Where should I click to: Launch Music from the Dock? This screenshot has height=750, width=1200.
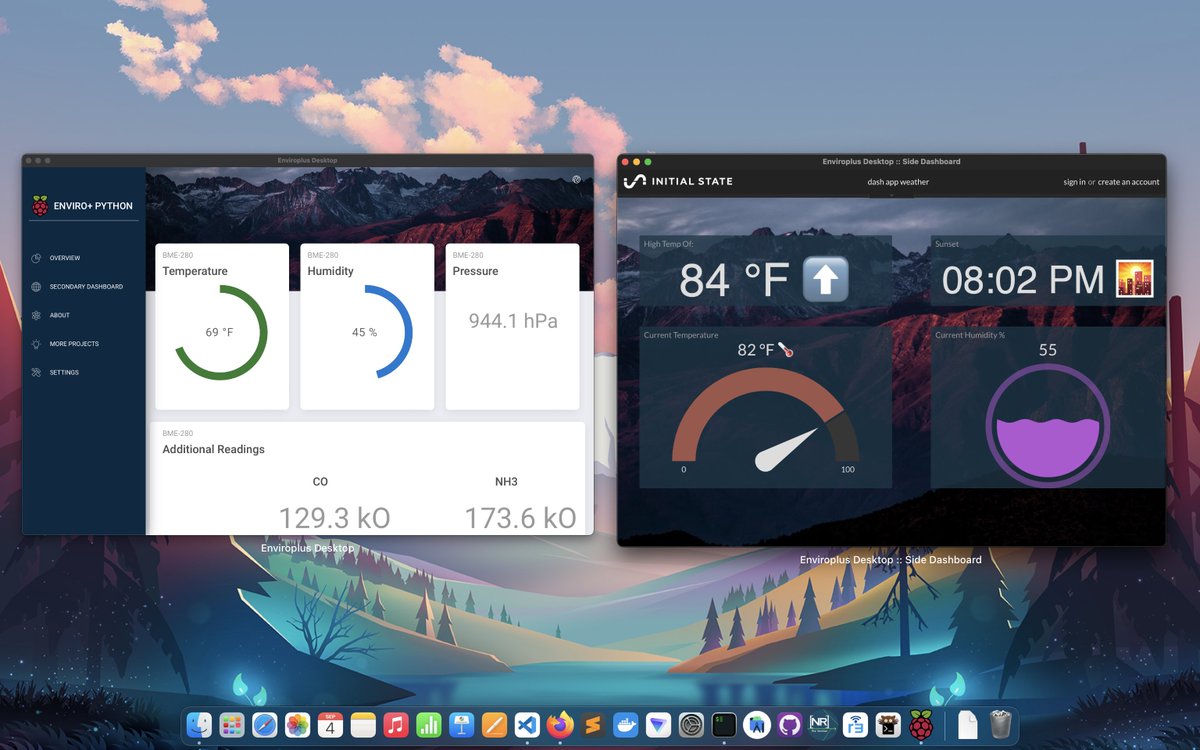(x=396, y=724)
